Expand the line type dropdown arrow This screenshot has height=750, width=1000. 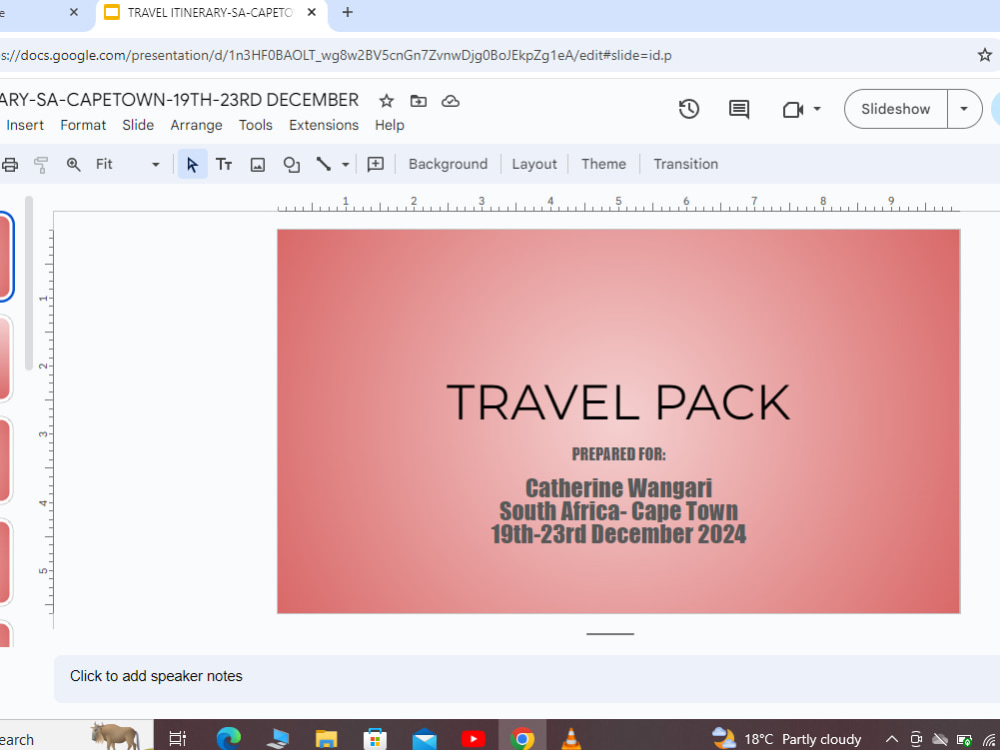tap(345, 165)
